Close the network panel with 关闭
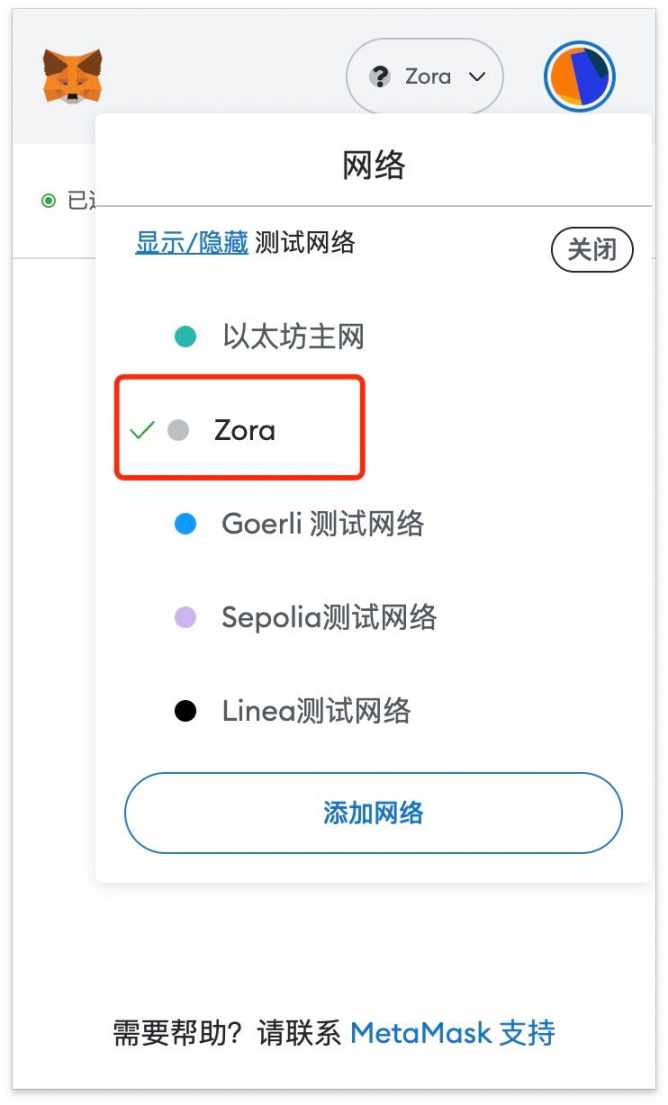This screenshot has width=668, height=1105. tap(592, 249)
